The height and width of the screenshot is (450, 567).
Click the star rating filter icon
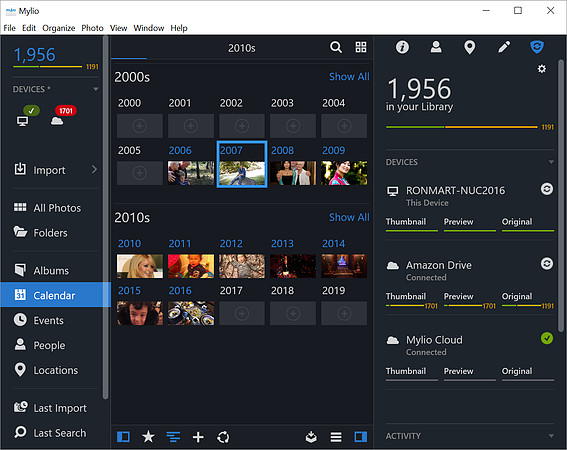click(148, 437)
